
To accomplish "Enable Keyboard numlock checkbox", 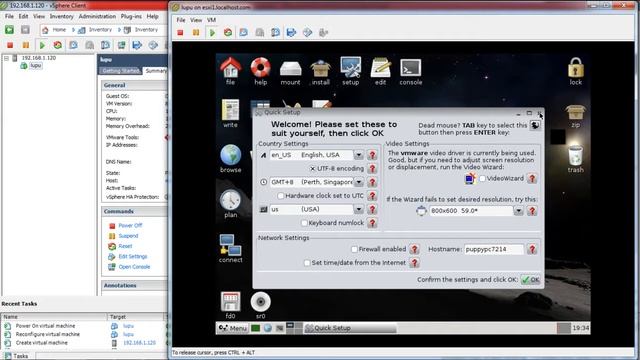I will click(x=304, y=223).
